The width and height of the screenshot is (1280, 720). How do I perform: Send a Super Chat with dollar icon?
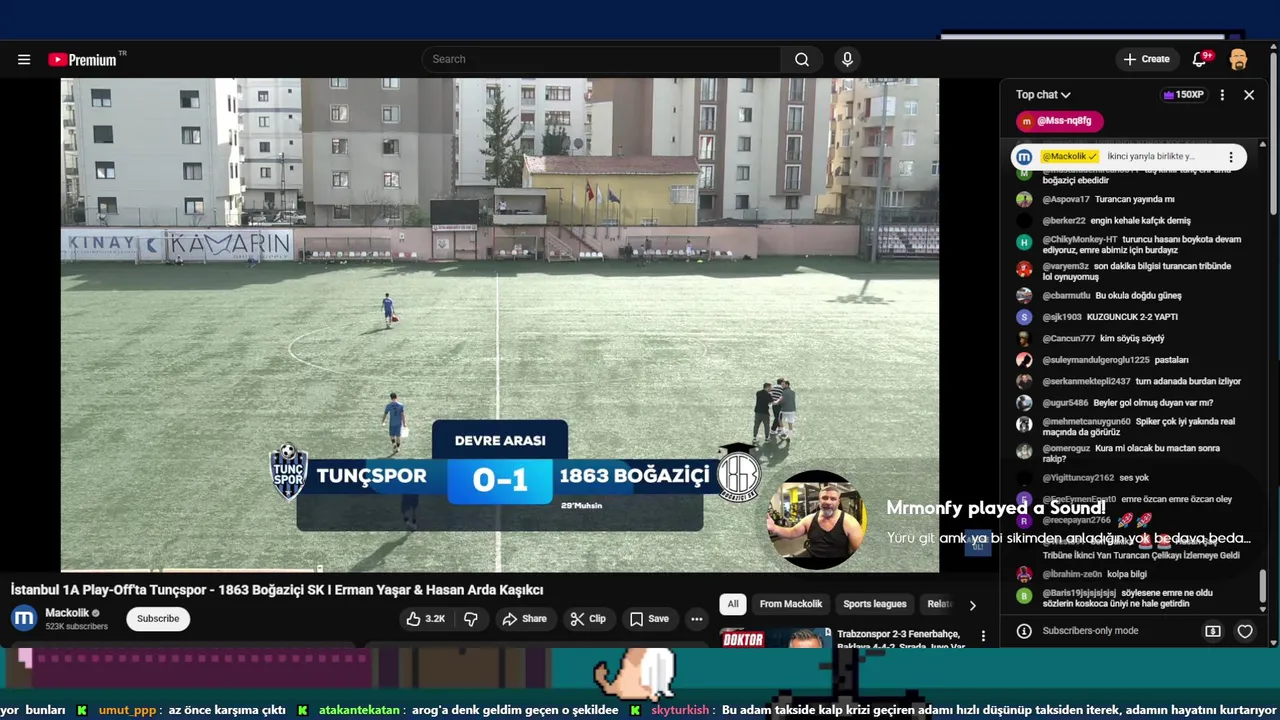tap(1213, 631)
